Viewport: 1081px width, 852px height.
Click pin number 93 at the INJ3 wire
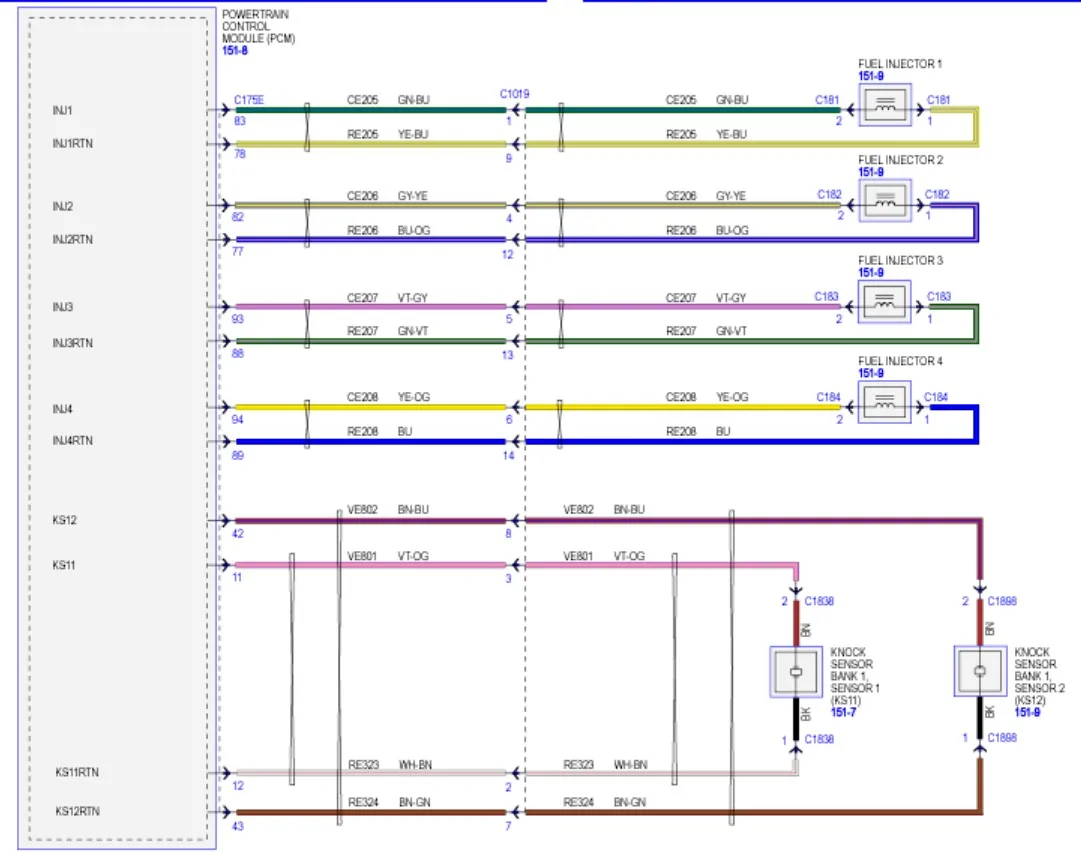(238, 318)
